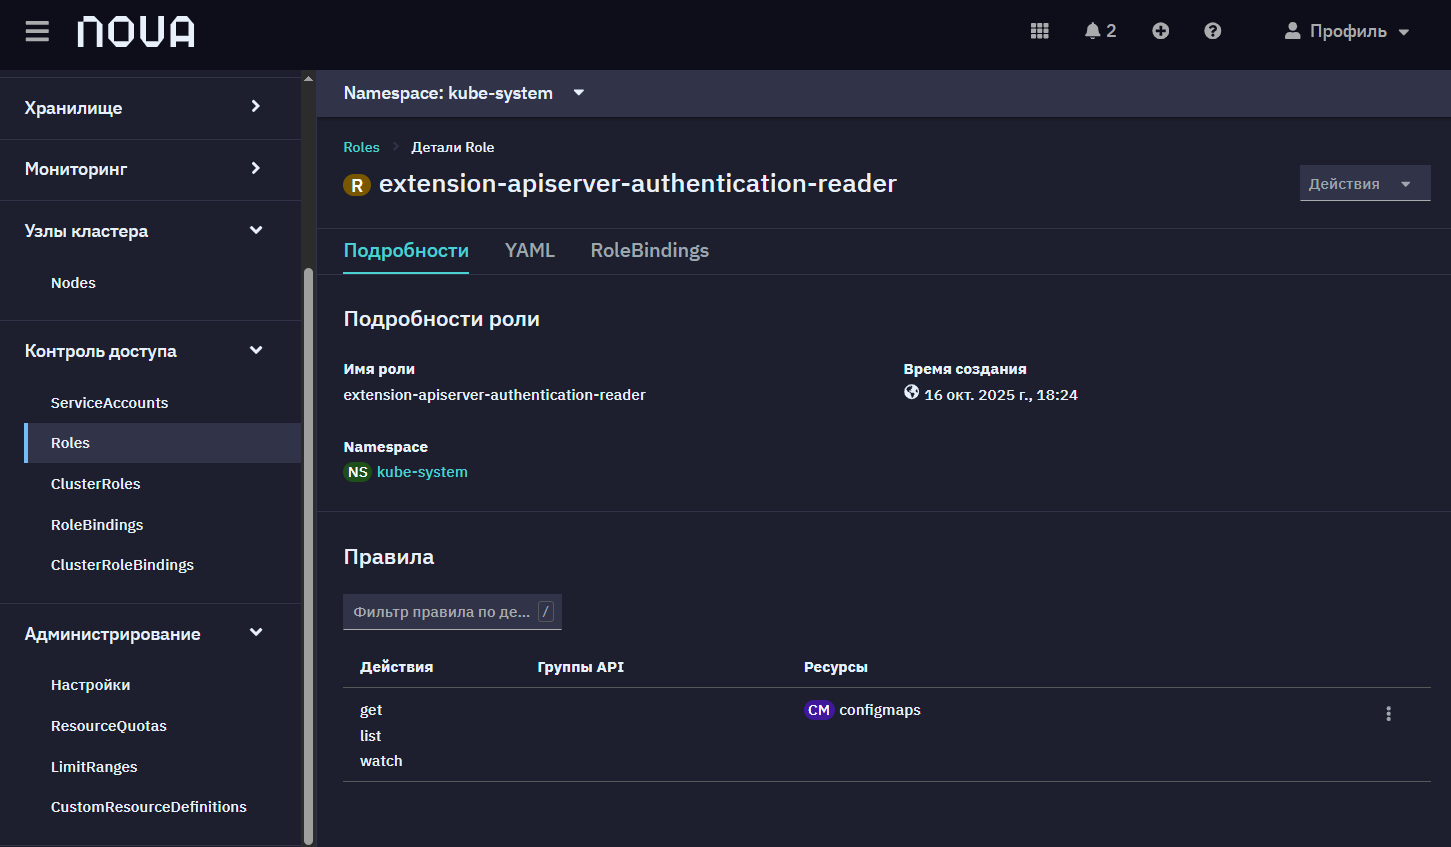The image size is (1451, 847).
Task: Open the help question mark icon
Action: [1213, 31]
